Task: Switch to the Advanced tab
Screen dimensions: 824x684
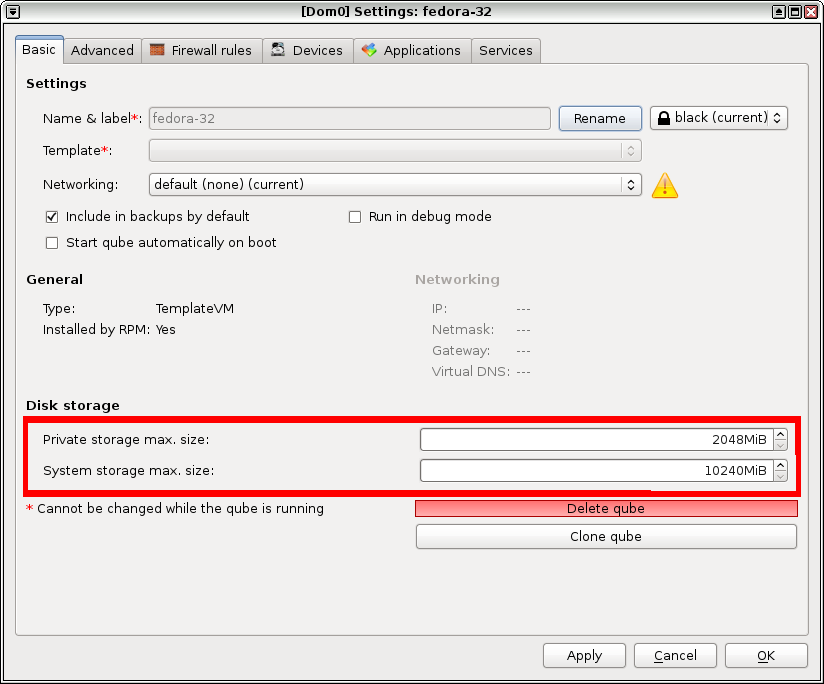Action: pos(102,49)
